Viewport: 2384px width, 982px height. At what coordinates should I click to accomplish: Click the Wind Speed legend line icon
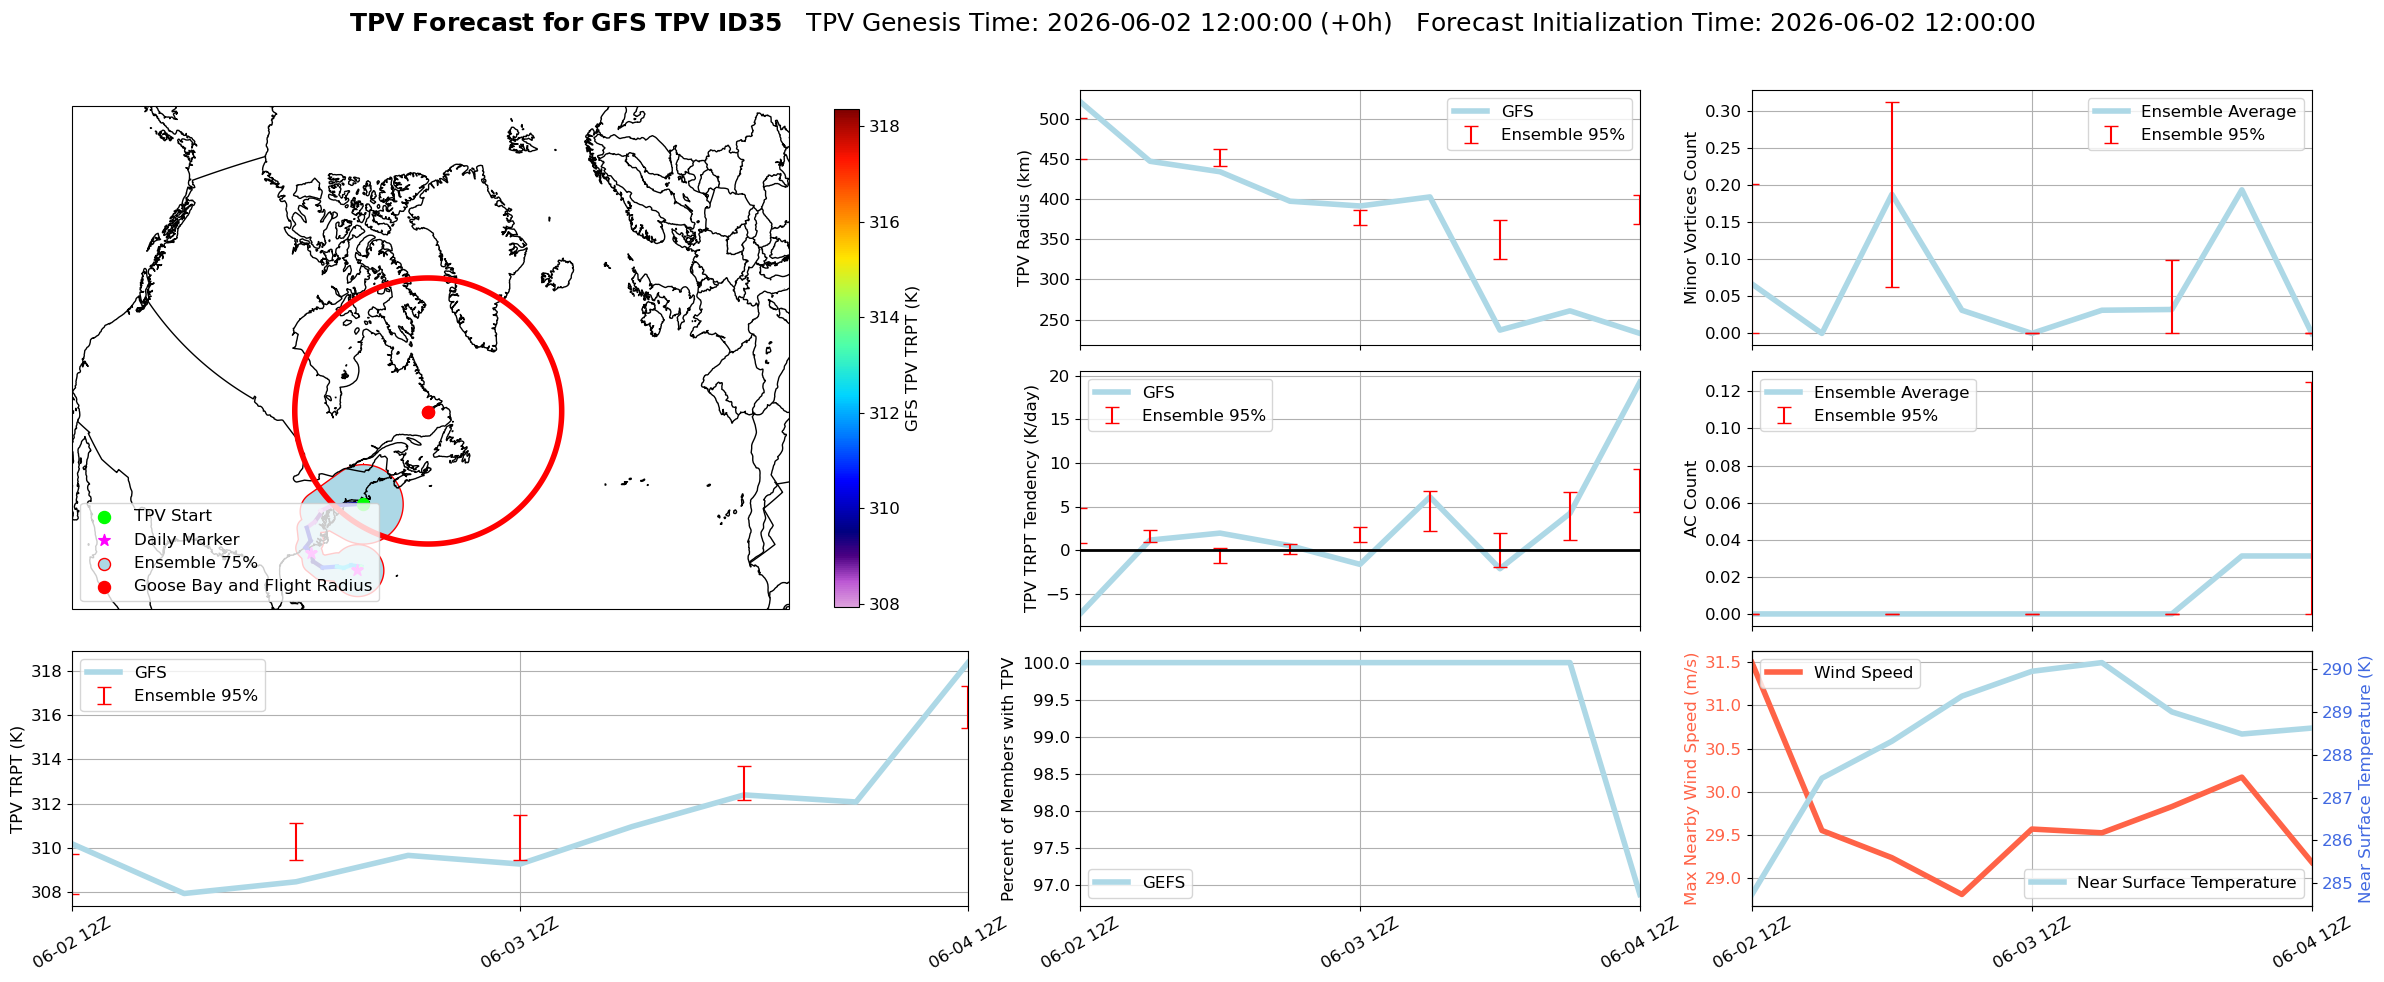(x=1784, y=673)
